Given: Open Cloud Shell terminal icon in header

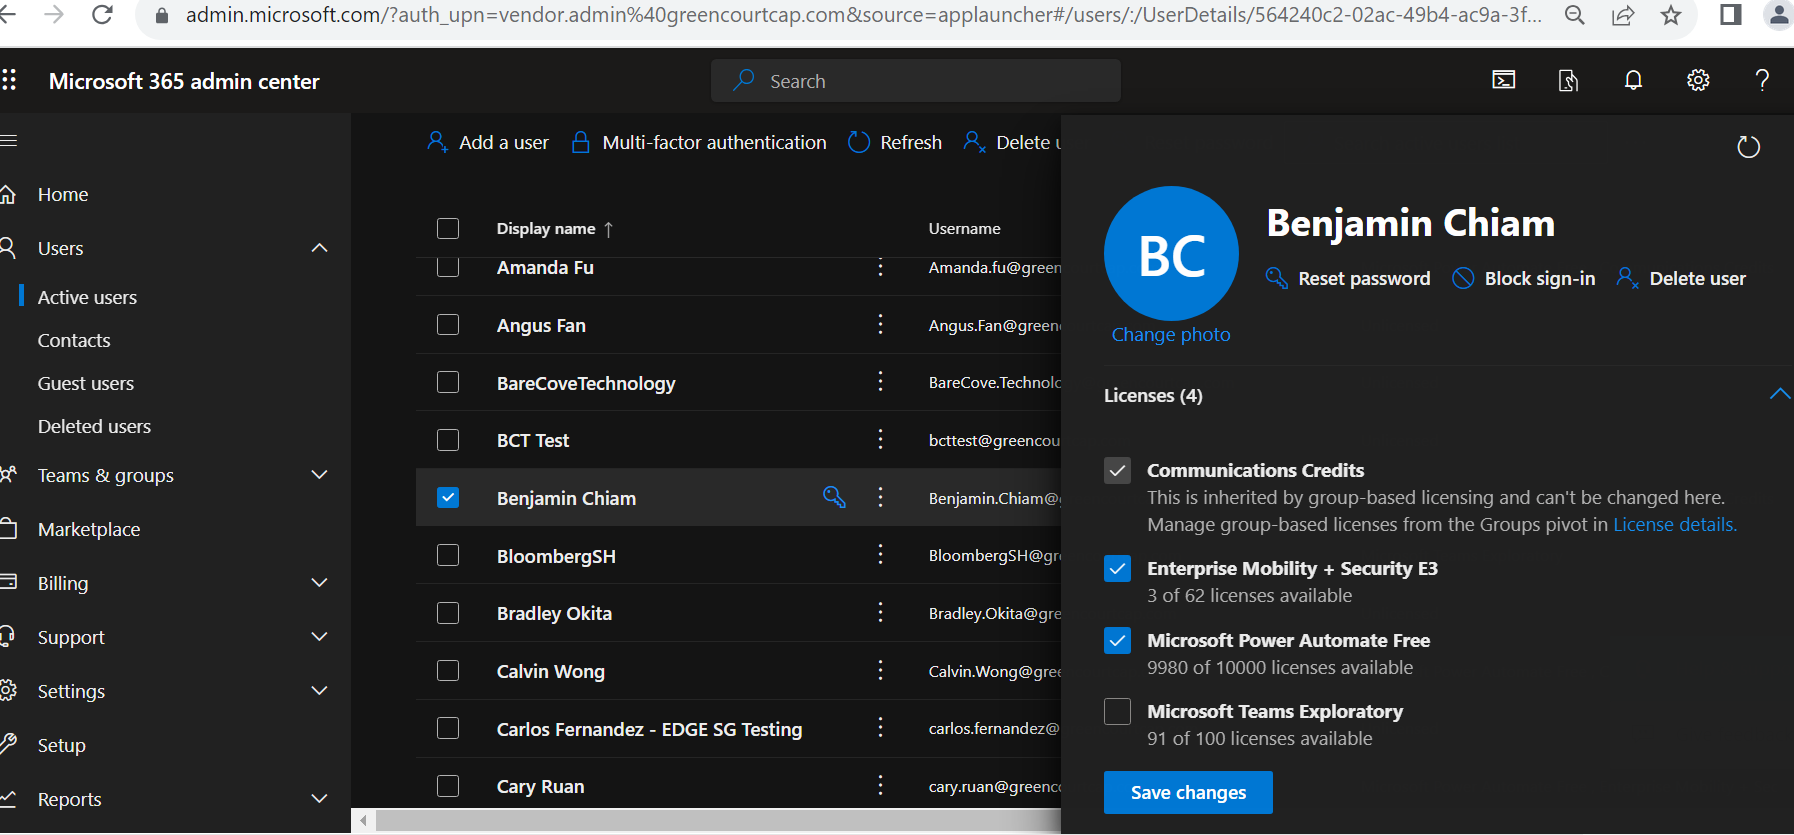Looking at the screenshot, I should tap(1503, 80).
